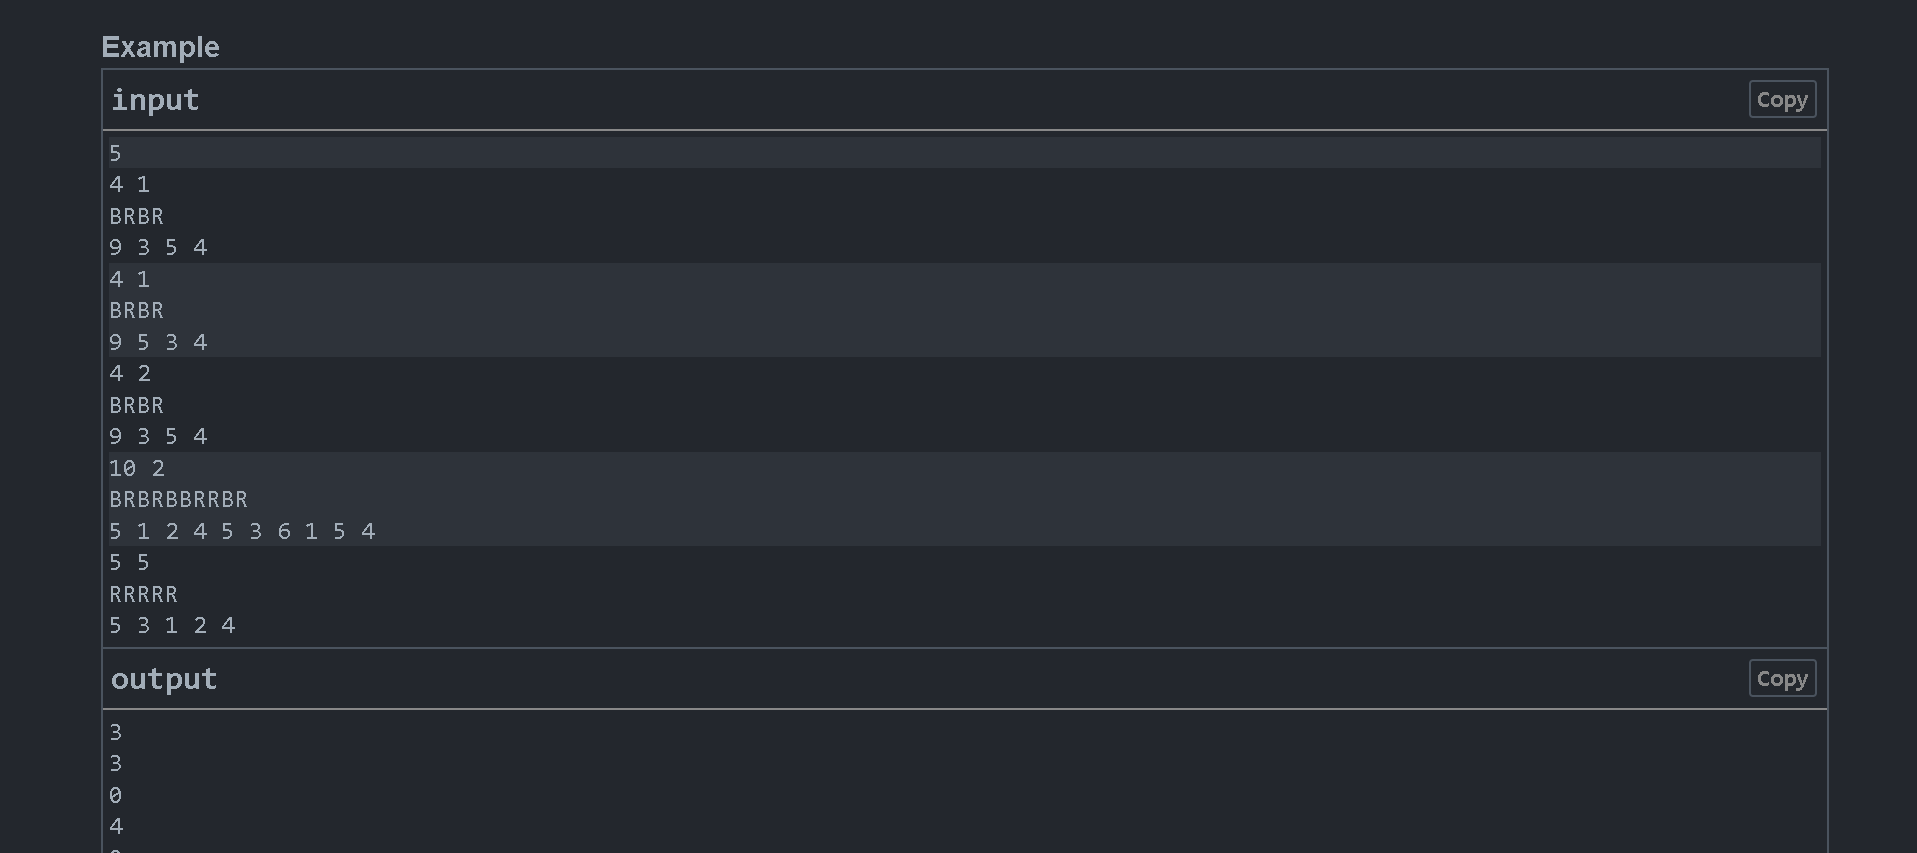
Task: Click the input line "4 2"
Action: coord(130,373)
